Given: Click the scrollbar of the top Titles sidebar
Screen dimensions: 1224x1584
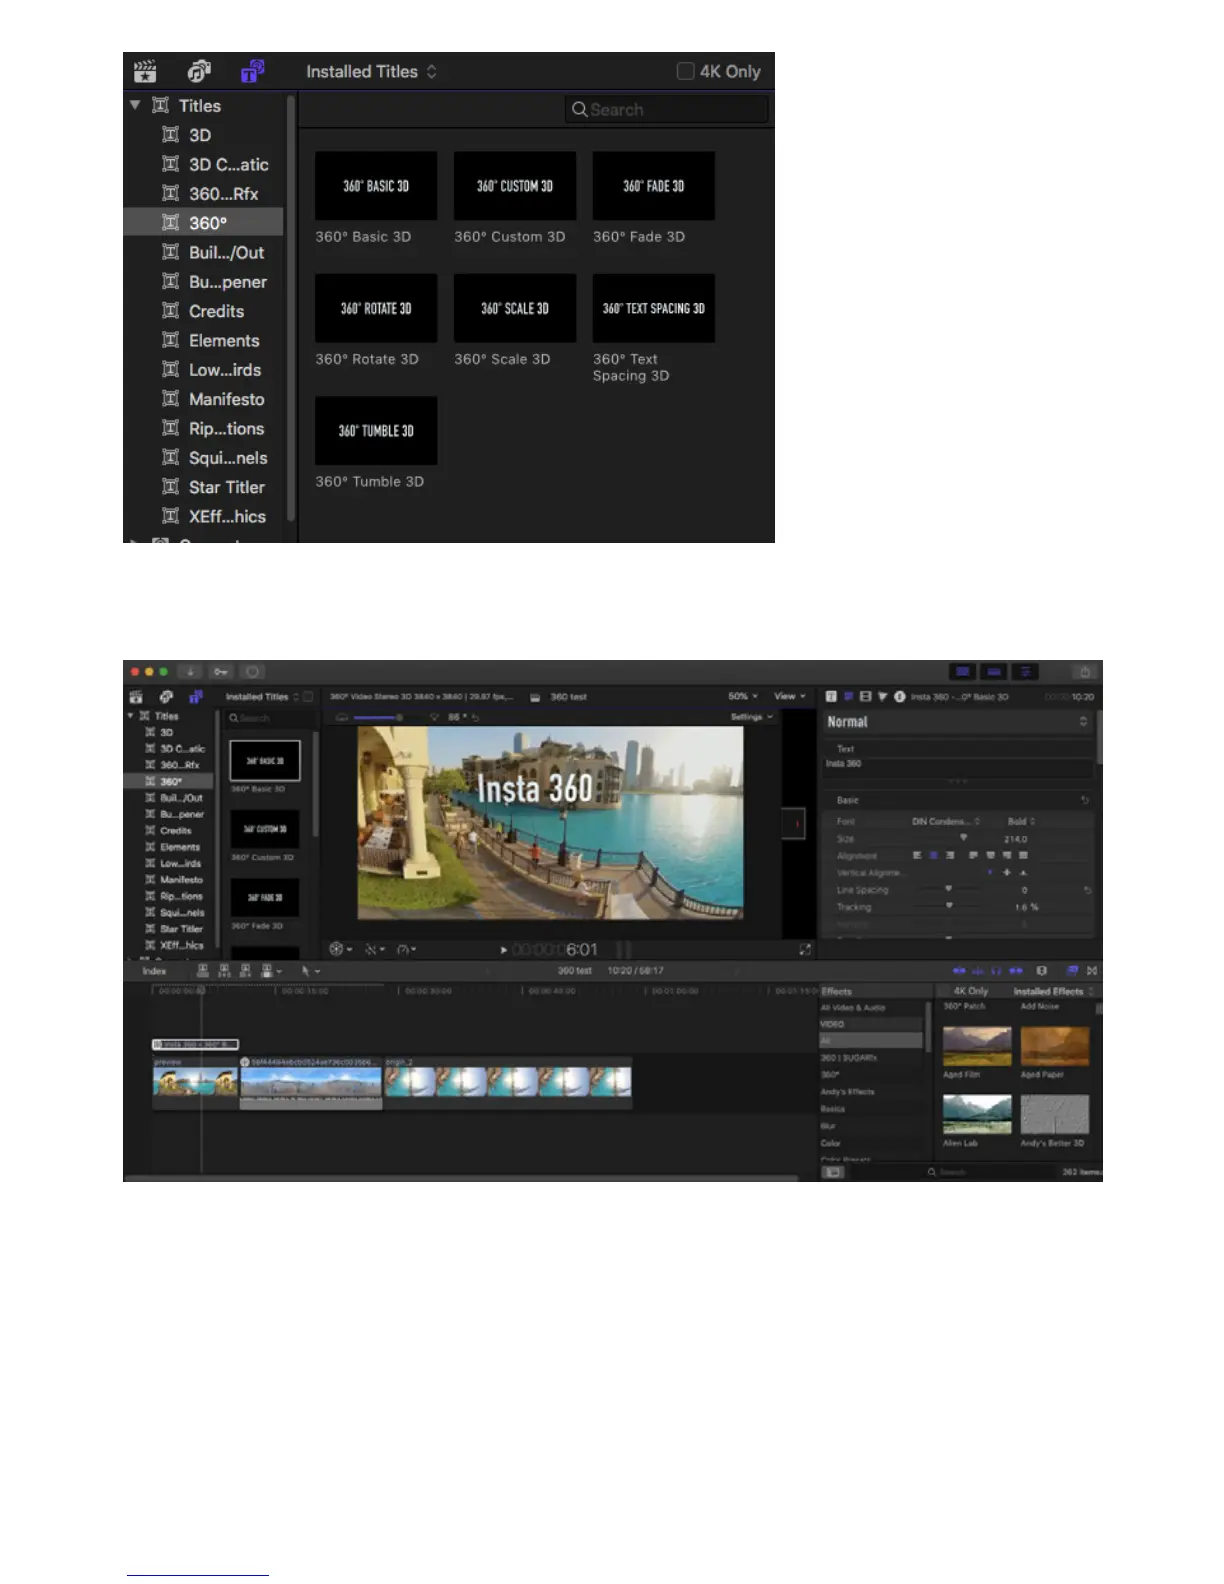Looking at the screenshot, I should point(291,308).
